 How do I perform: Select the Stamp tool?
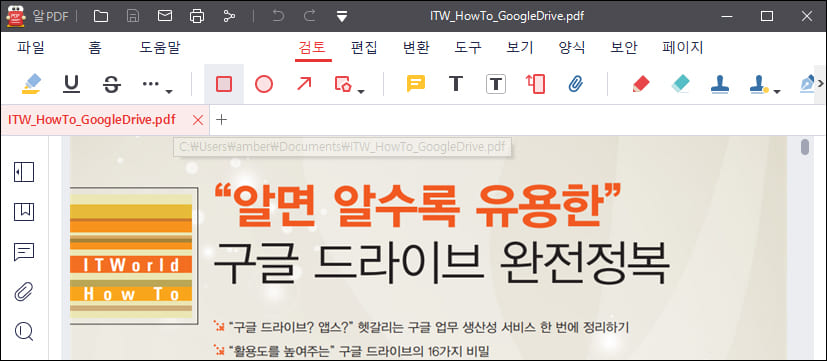[x=720, y=84]
